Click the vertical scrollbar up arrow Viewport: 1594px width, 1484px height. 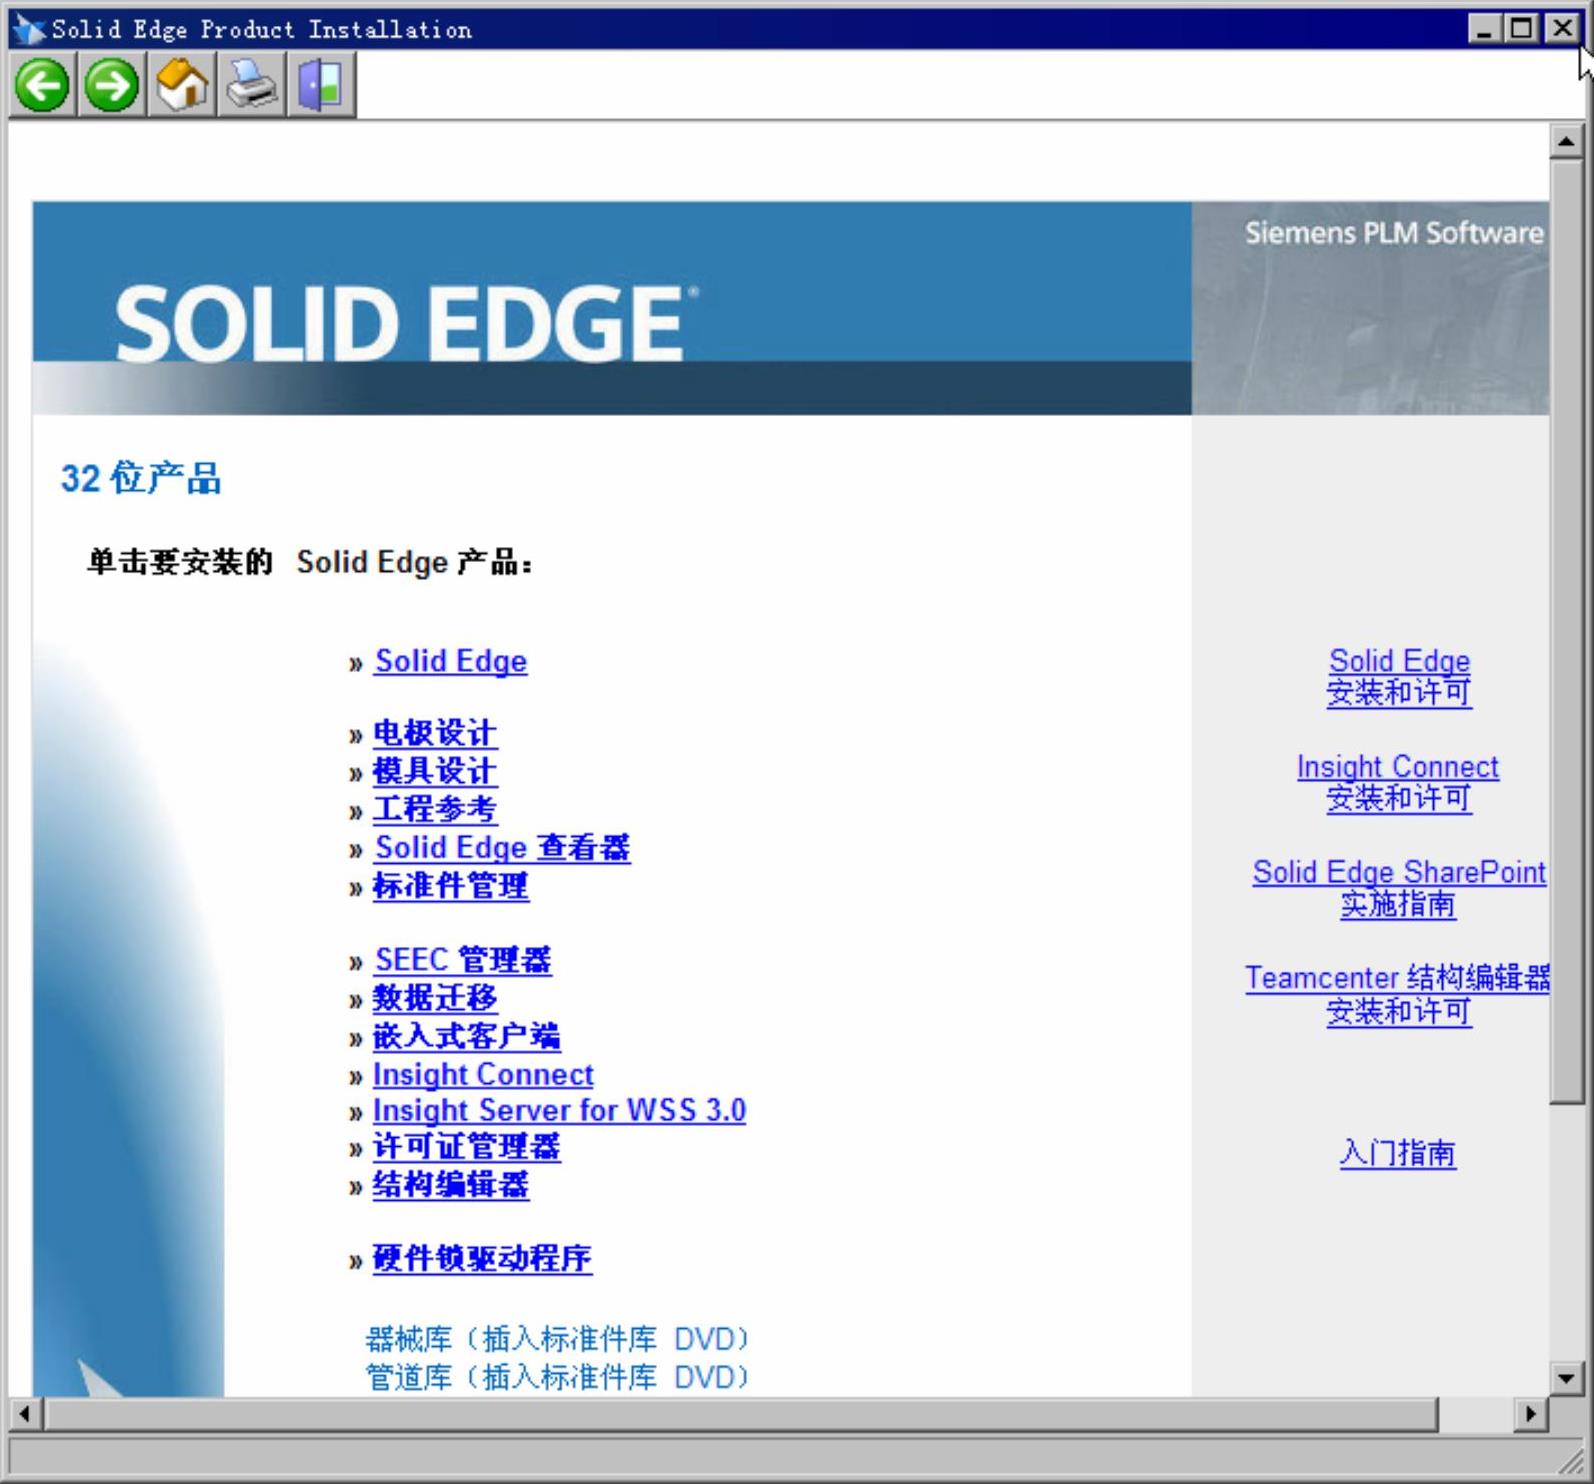pos(1566,141)
